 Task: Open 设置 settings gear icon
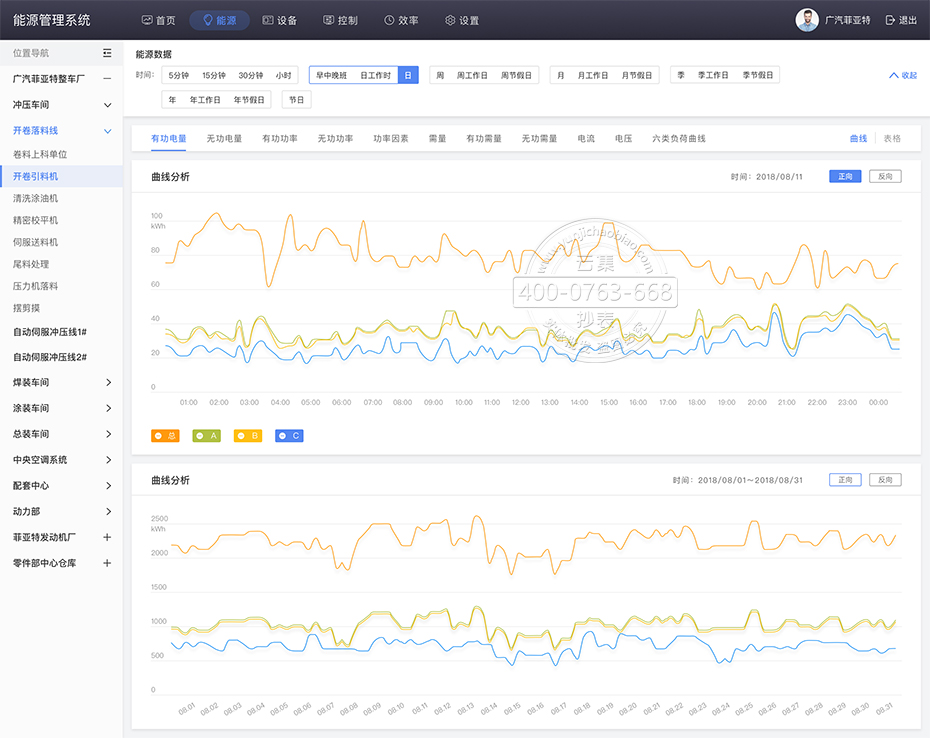[x=450, y=20]
